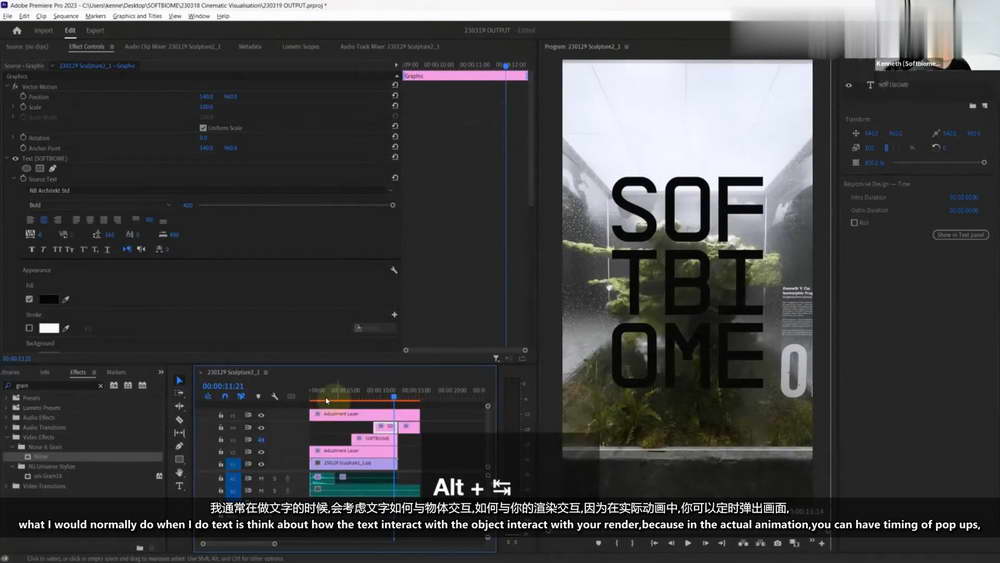
Task: Apply Faux Bold text style
Action: point(31,249)
